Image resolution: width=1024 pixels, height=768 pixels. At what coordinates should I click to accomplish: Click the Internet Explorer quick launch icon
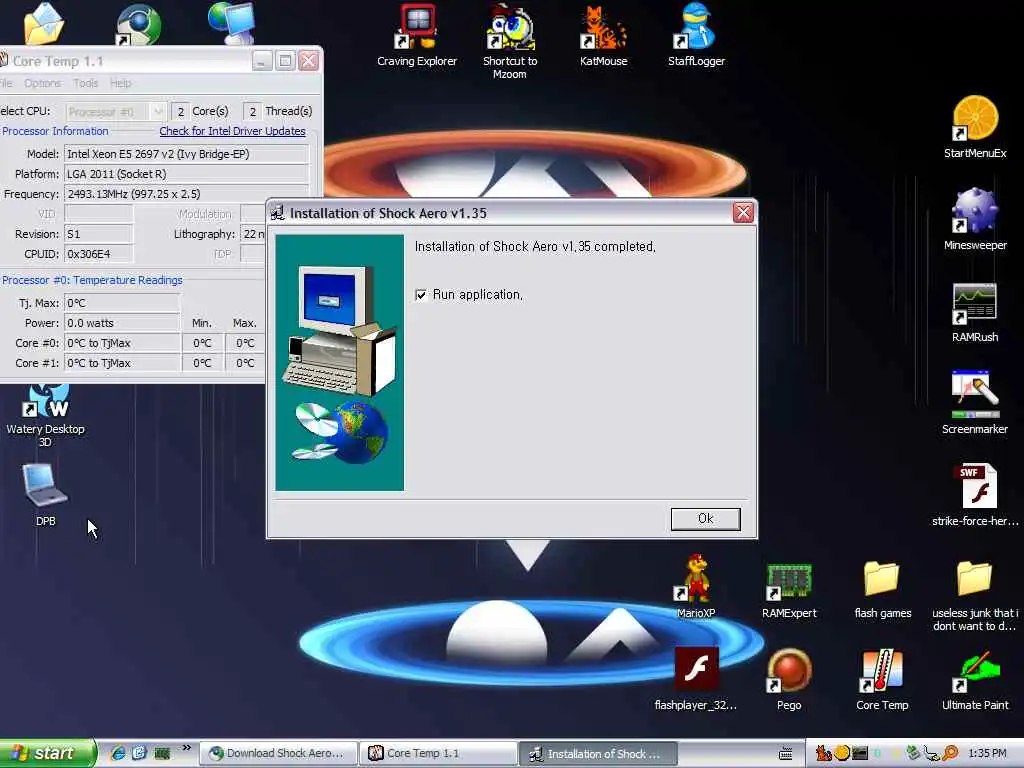click(118, 753)
